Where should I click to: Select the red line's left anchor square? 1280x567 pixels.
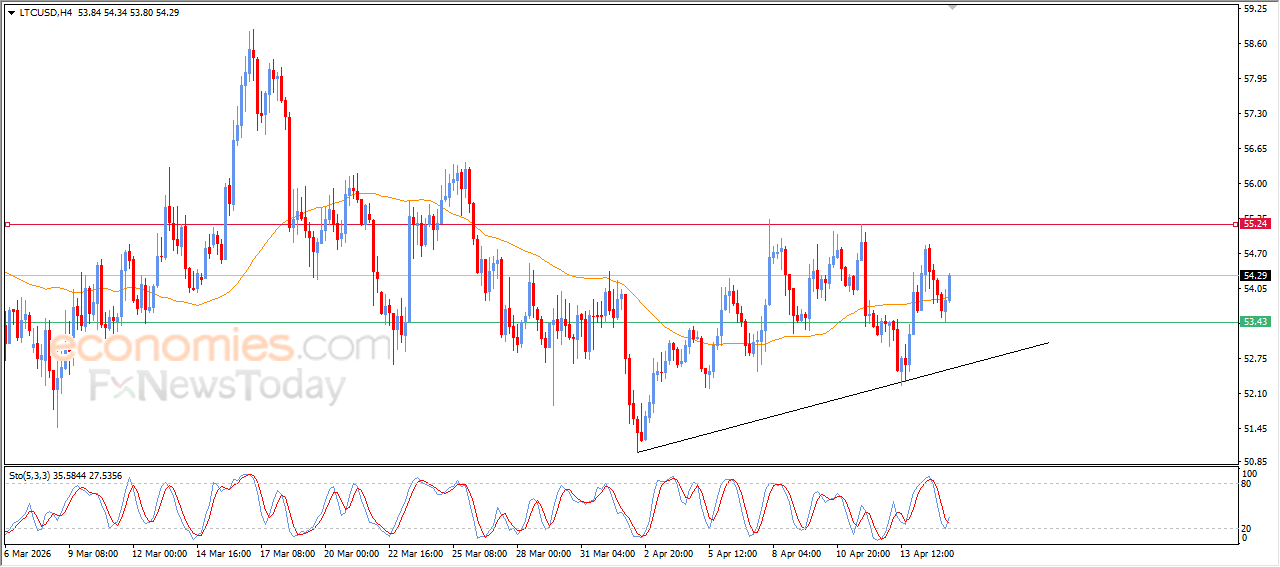tap(7, 224)
